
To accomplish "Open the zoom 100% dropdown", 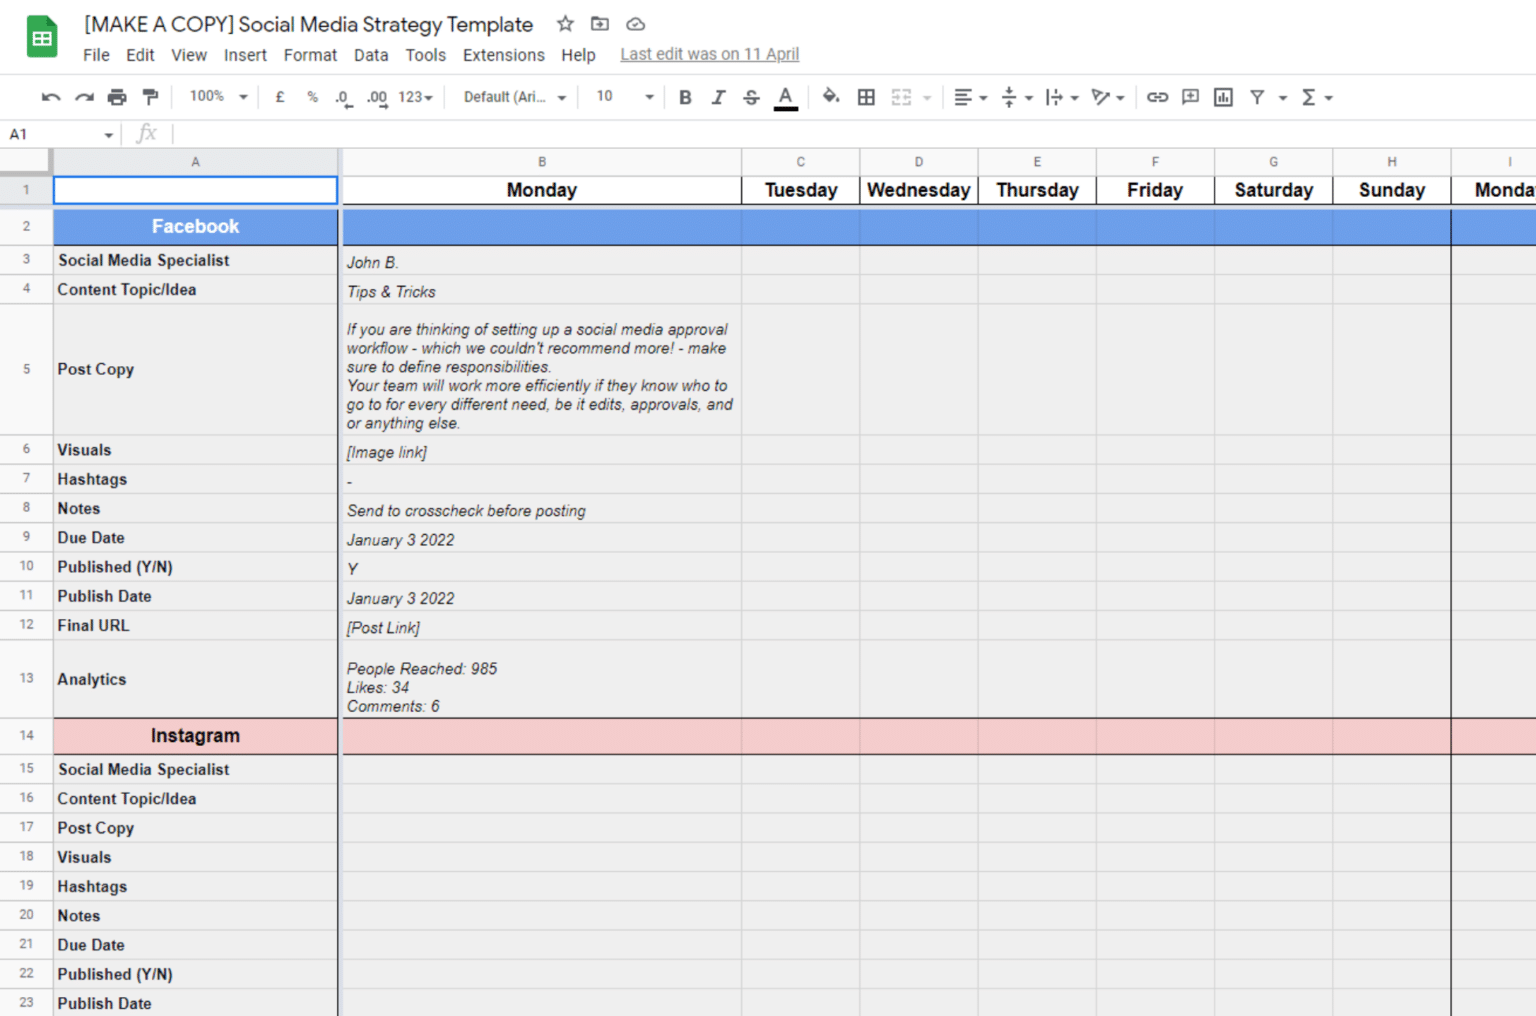I will [218, 97].
